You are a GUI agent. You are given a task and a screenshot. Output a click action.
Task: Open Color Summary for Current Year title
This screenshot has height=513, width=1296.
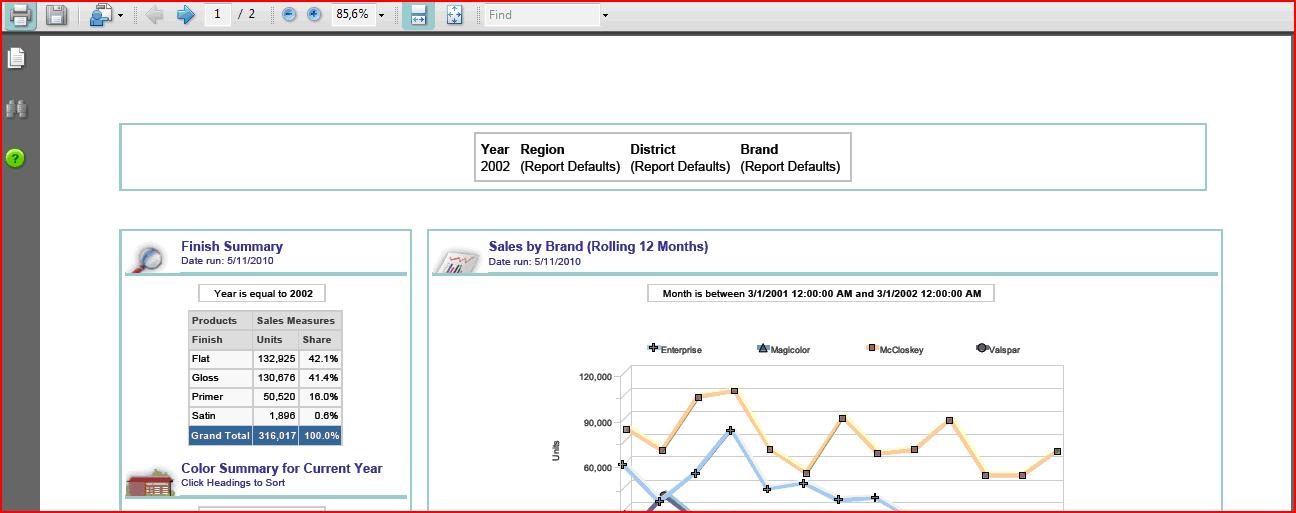click(282, 468)
